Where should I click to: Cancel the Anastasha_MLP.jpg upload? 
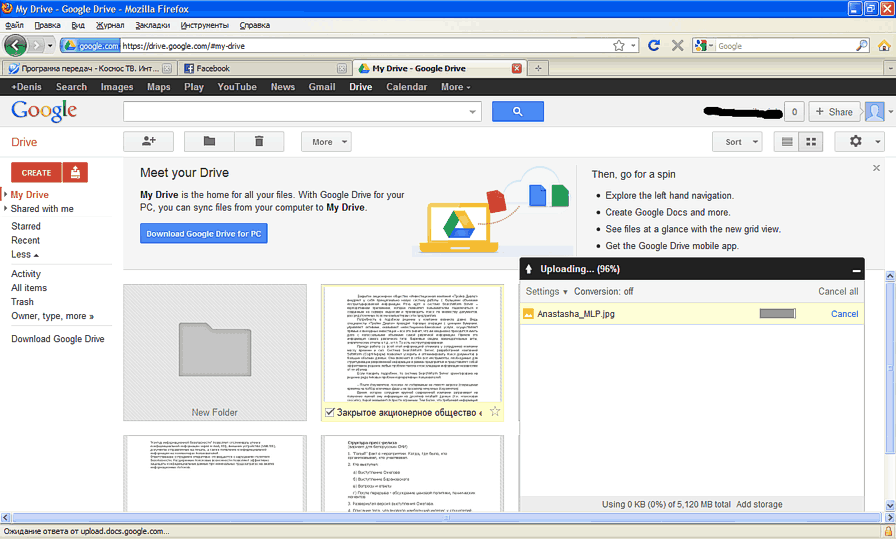pyautogui.click(x=845, y=314)
